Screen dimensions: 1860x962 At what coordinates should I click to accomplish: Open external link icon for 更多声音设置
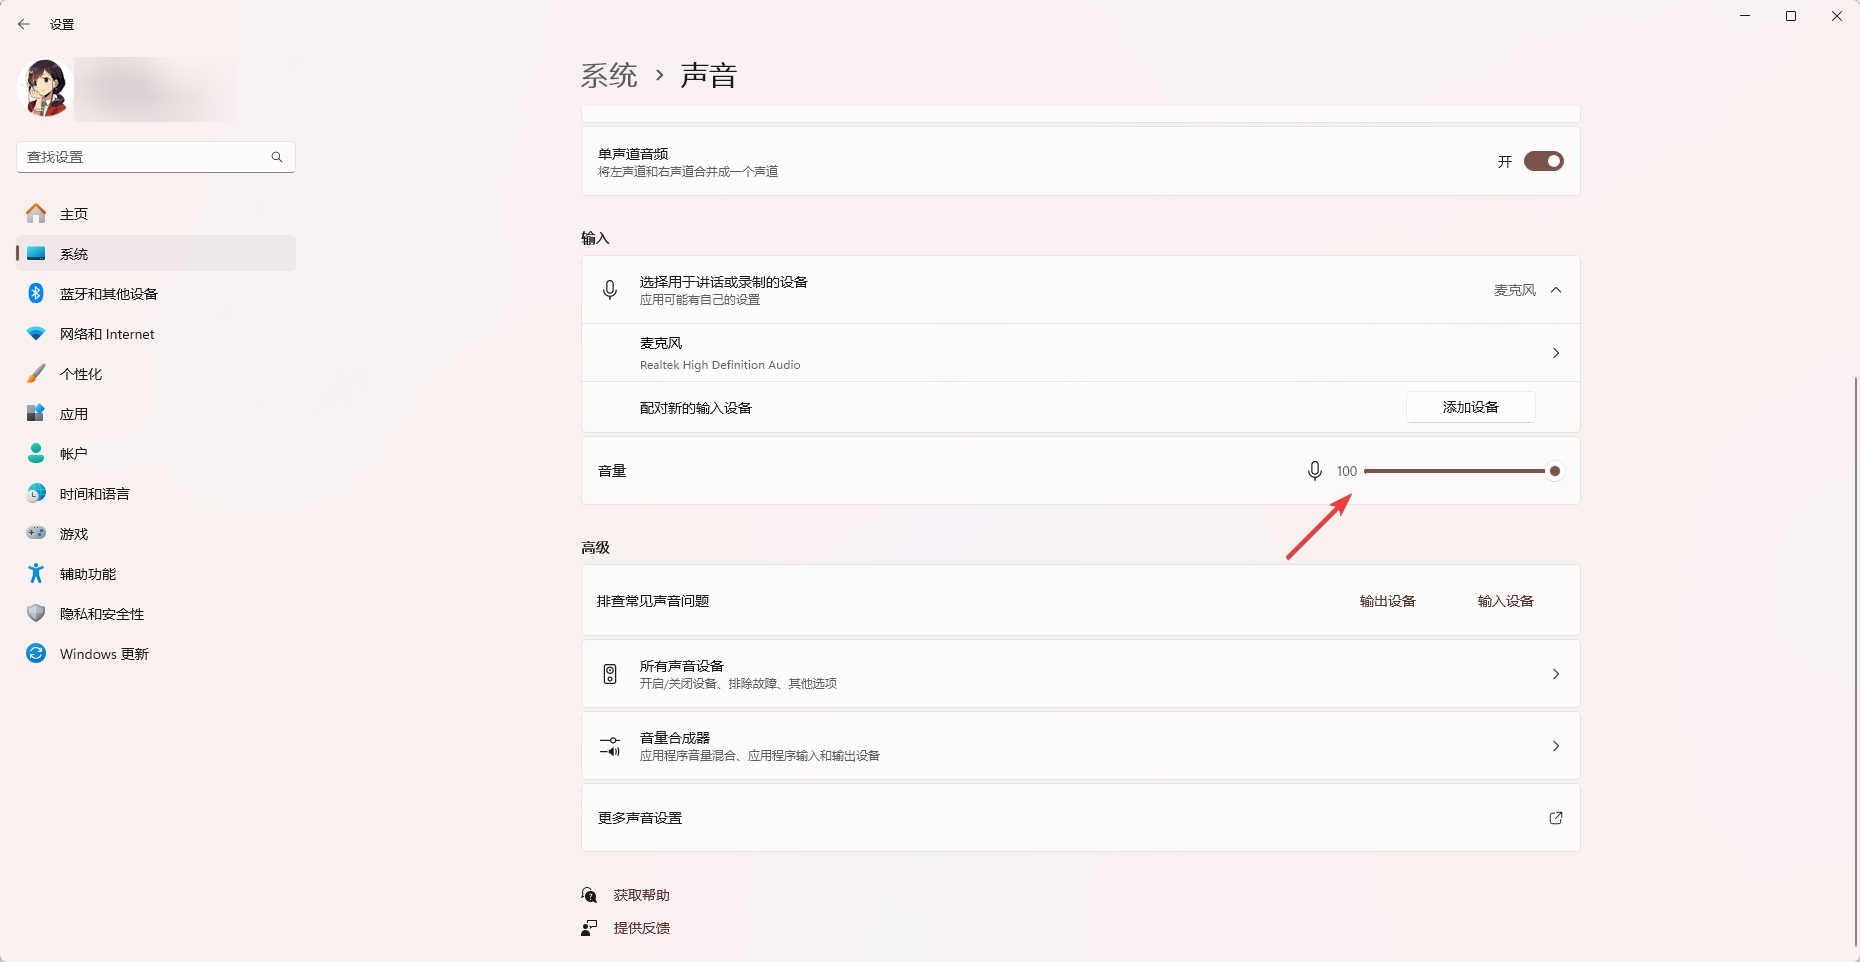(x=1555, y=818)
